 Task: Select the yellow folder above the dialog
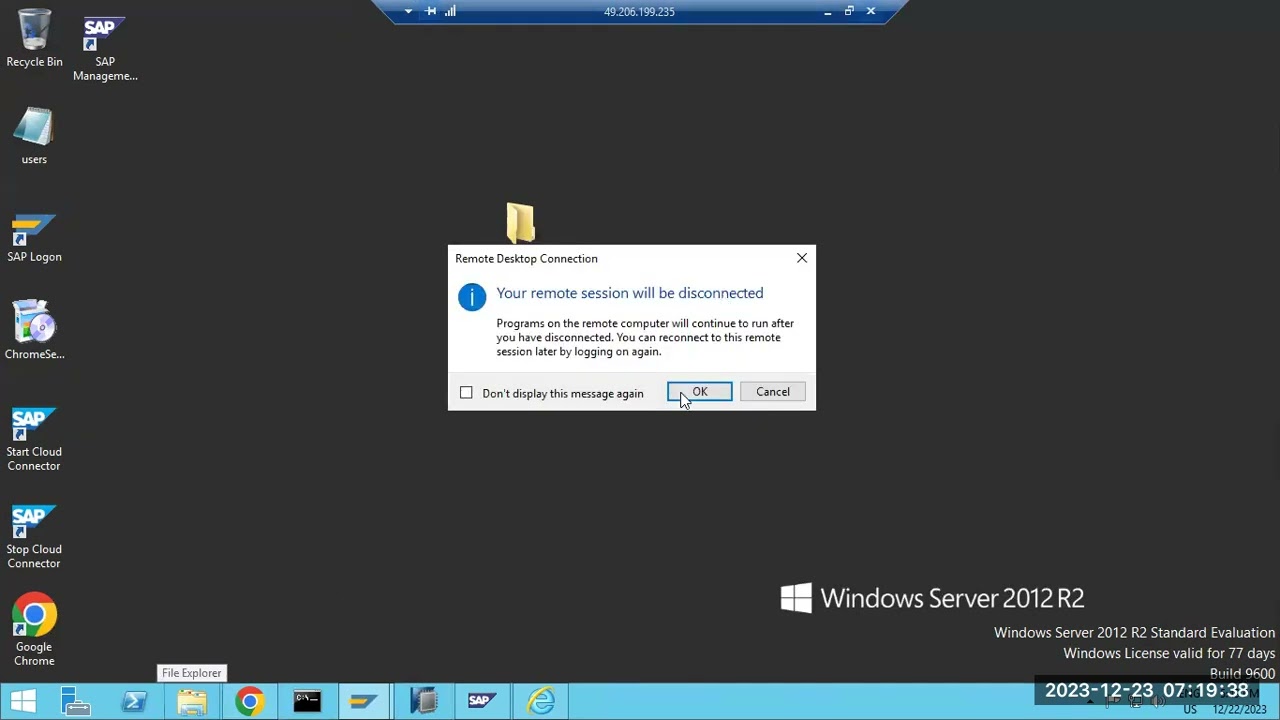[520, 222]
